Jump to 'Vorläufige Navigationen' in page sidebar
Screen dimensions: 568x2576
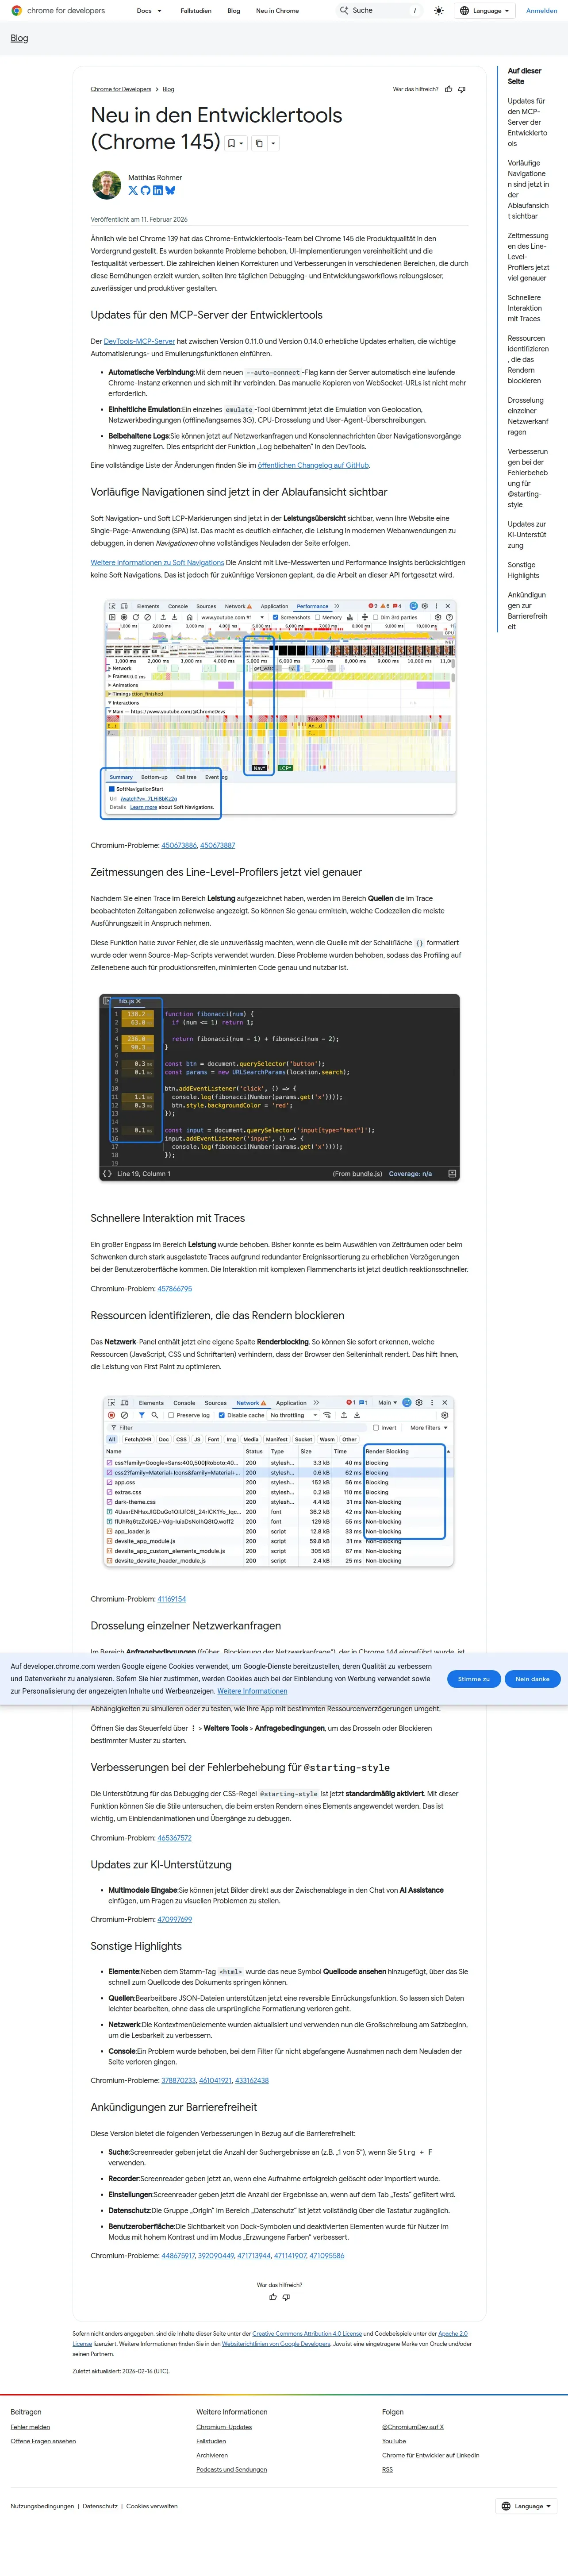pyautogui.click(x=528, y=189)
